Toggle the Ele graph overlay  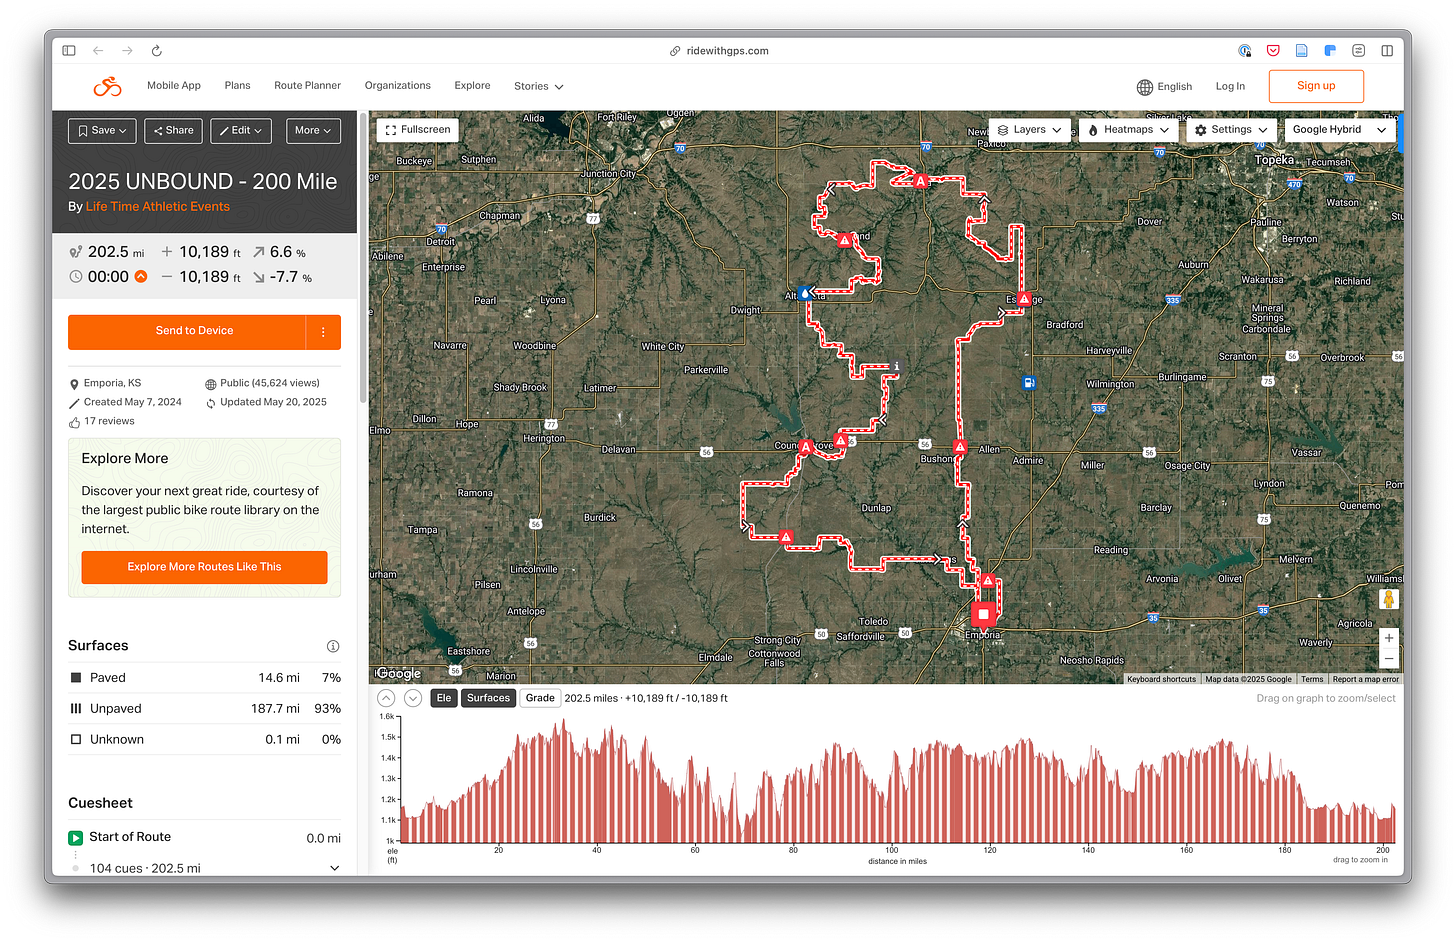click(x=444, y=698)
